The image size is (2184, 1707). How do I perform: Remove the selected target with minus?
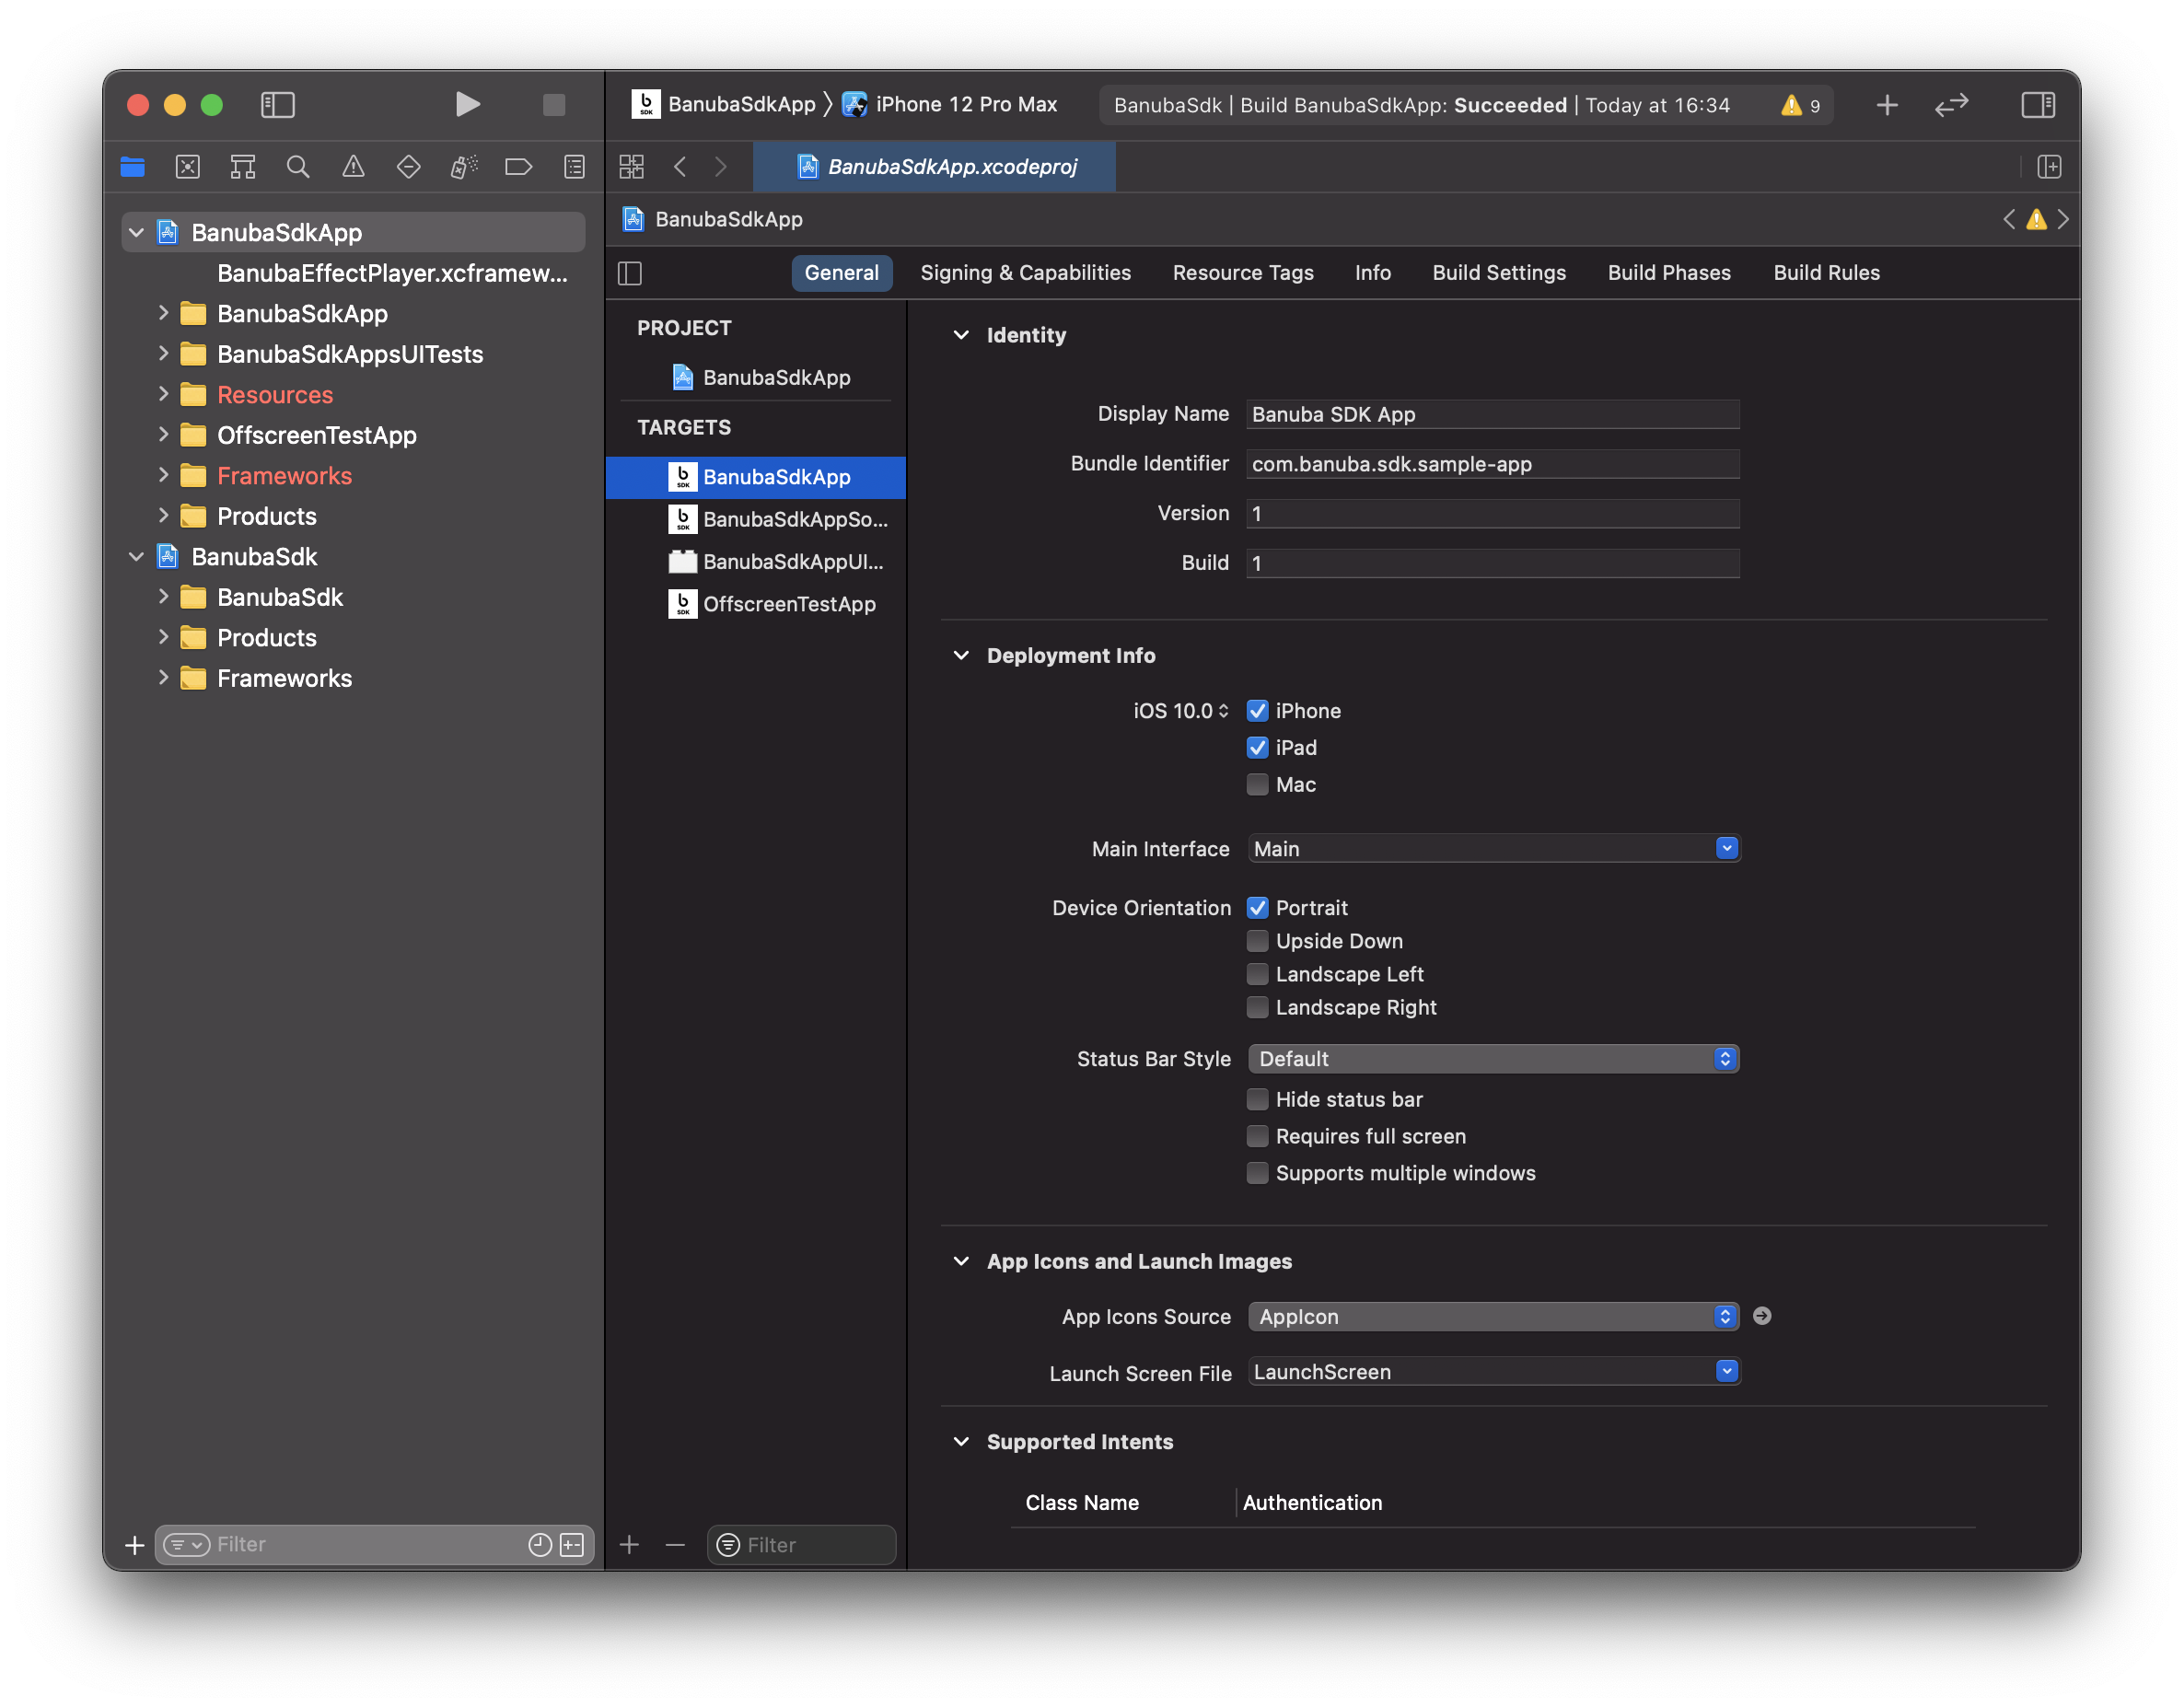(x=675, y=1544)
